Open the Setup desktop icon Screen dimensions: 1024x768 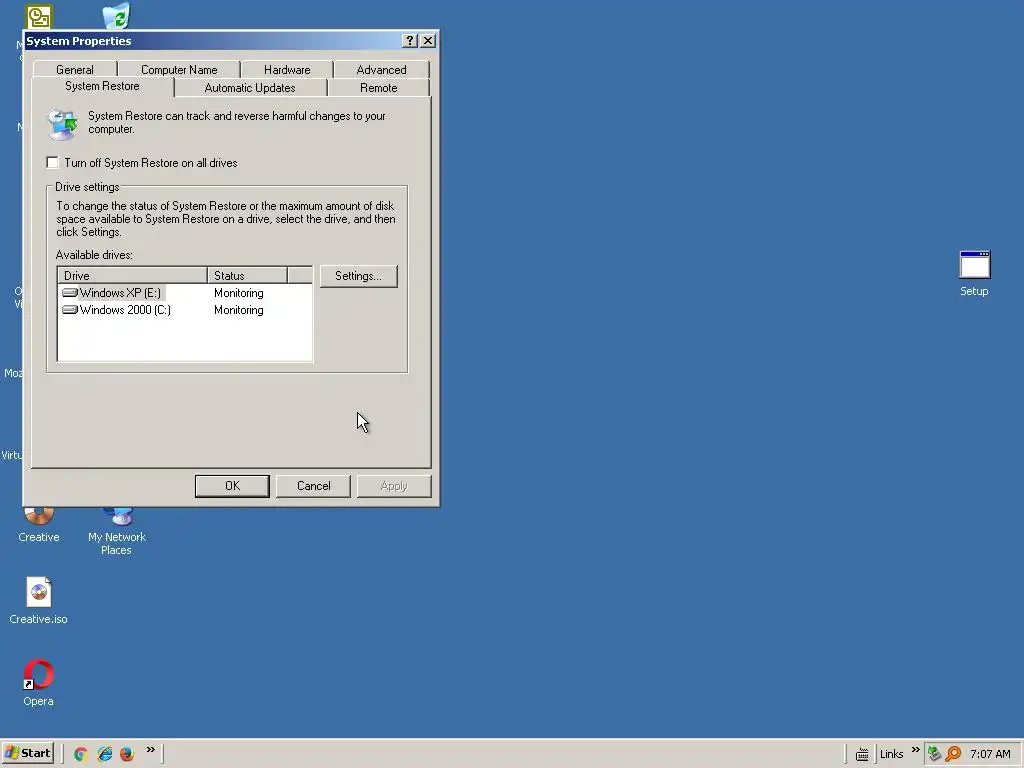coord(974,274)
